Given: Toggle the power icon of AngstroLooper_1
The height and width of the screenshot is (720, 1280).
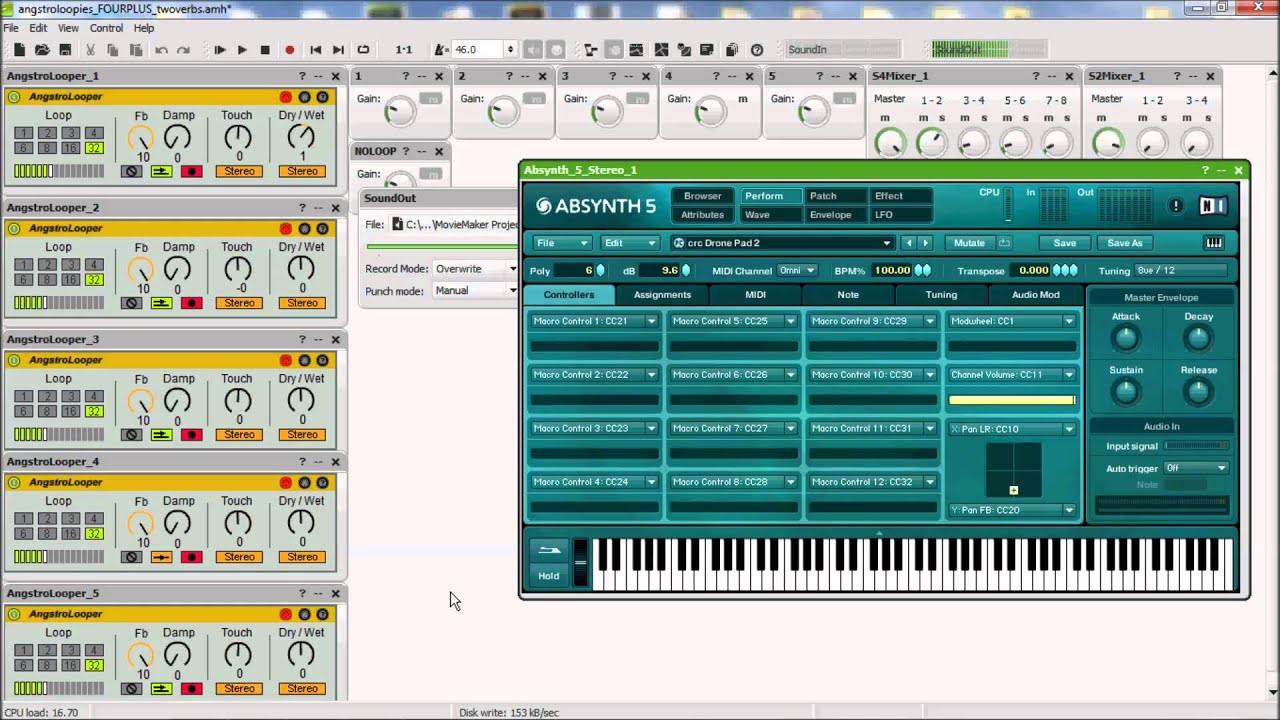Looking at the screenshot, I should (x=14, y=97).
